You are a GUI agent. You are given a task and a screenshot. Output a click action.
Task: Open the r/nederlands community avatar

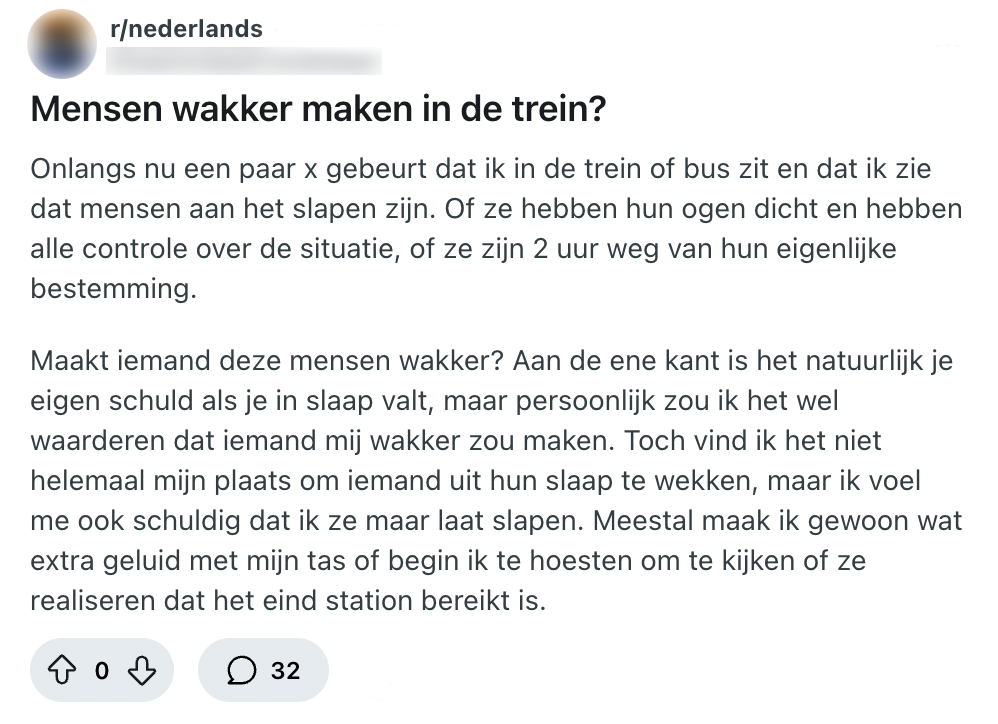coord(62,44)
